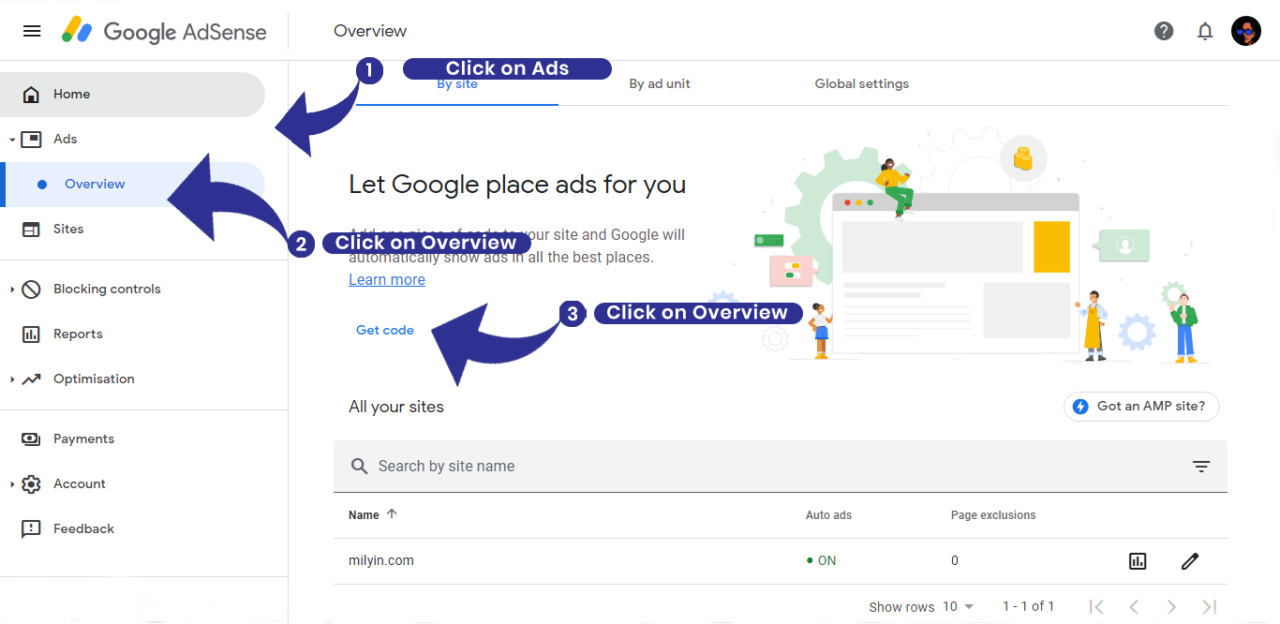Click the Auto ads column header

tap(829, 515)
